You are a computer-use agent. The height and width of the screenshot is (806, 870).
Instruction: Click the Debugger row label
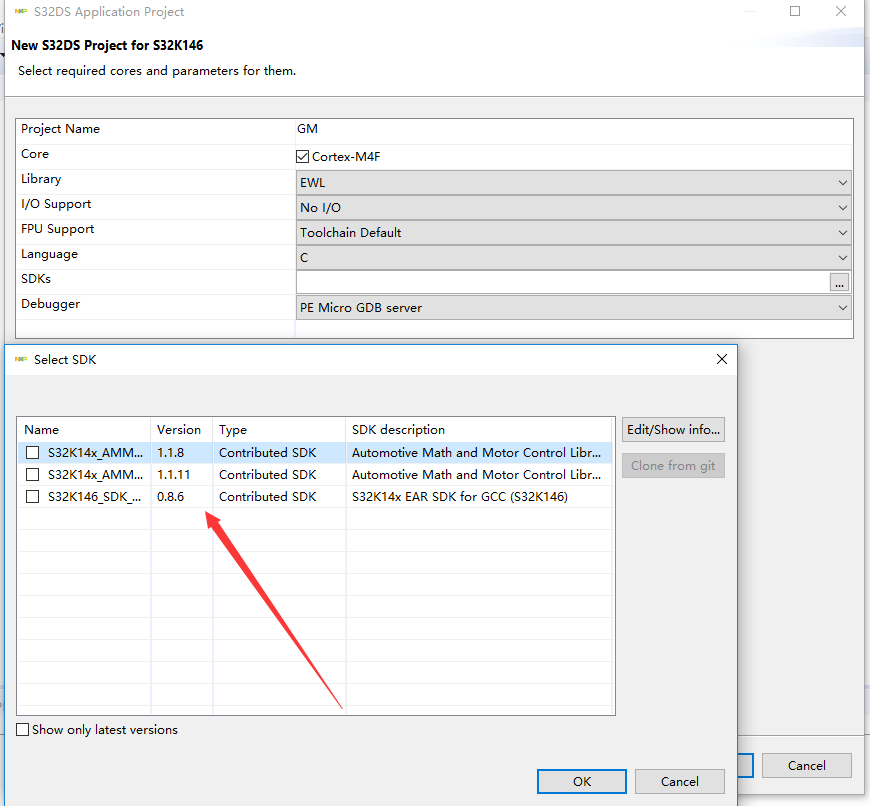point(50,304)
